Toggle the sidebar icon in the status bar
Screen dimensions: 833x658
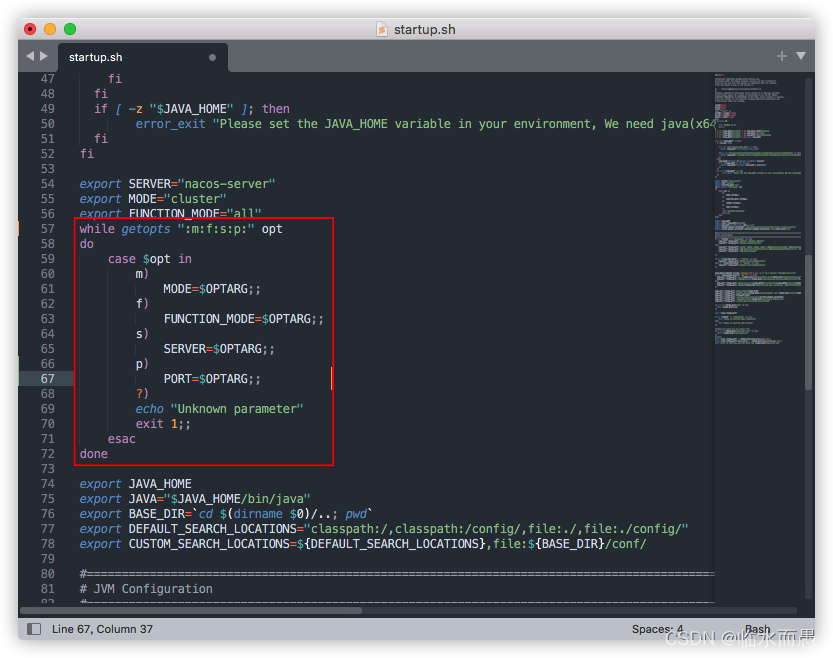pyautogui.click(x=34, y=629)
